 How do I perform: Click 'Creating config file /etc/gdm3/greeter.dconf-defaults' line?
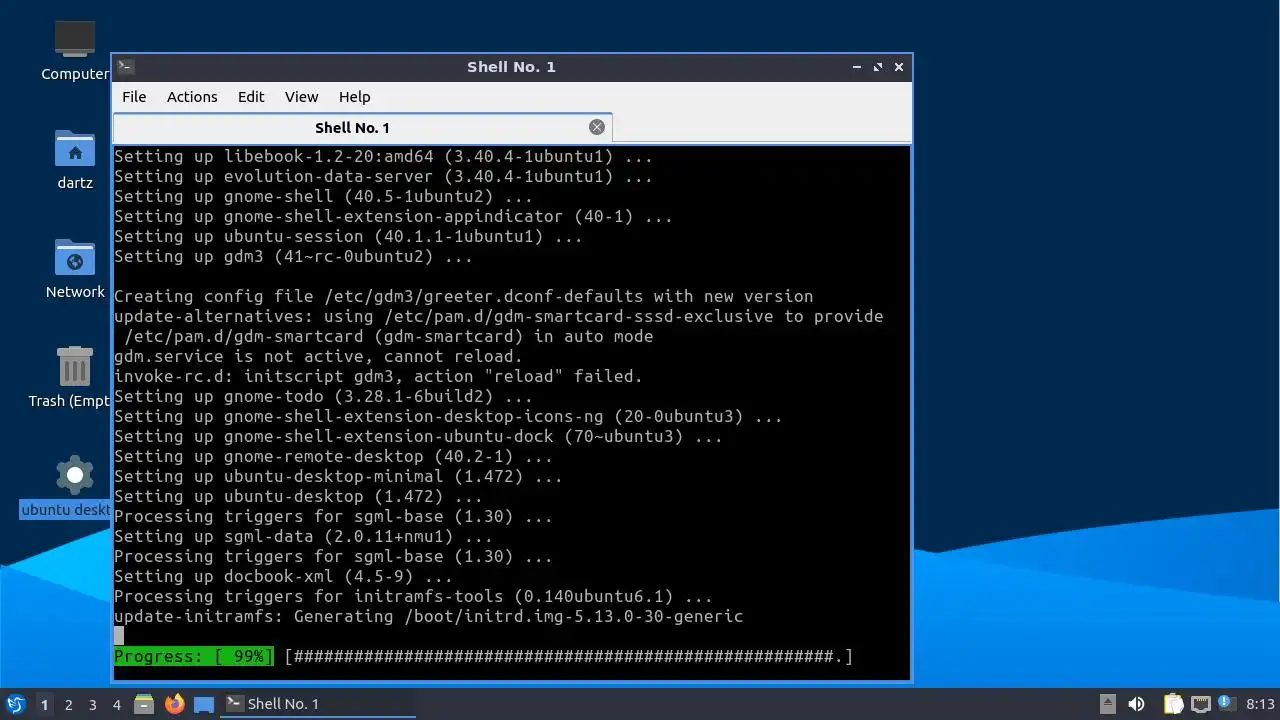463,296
